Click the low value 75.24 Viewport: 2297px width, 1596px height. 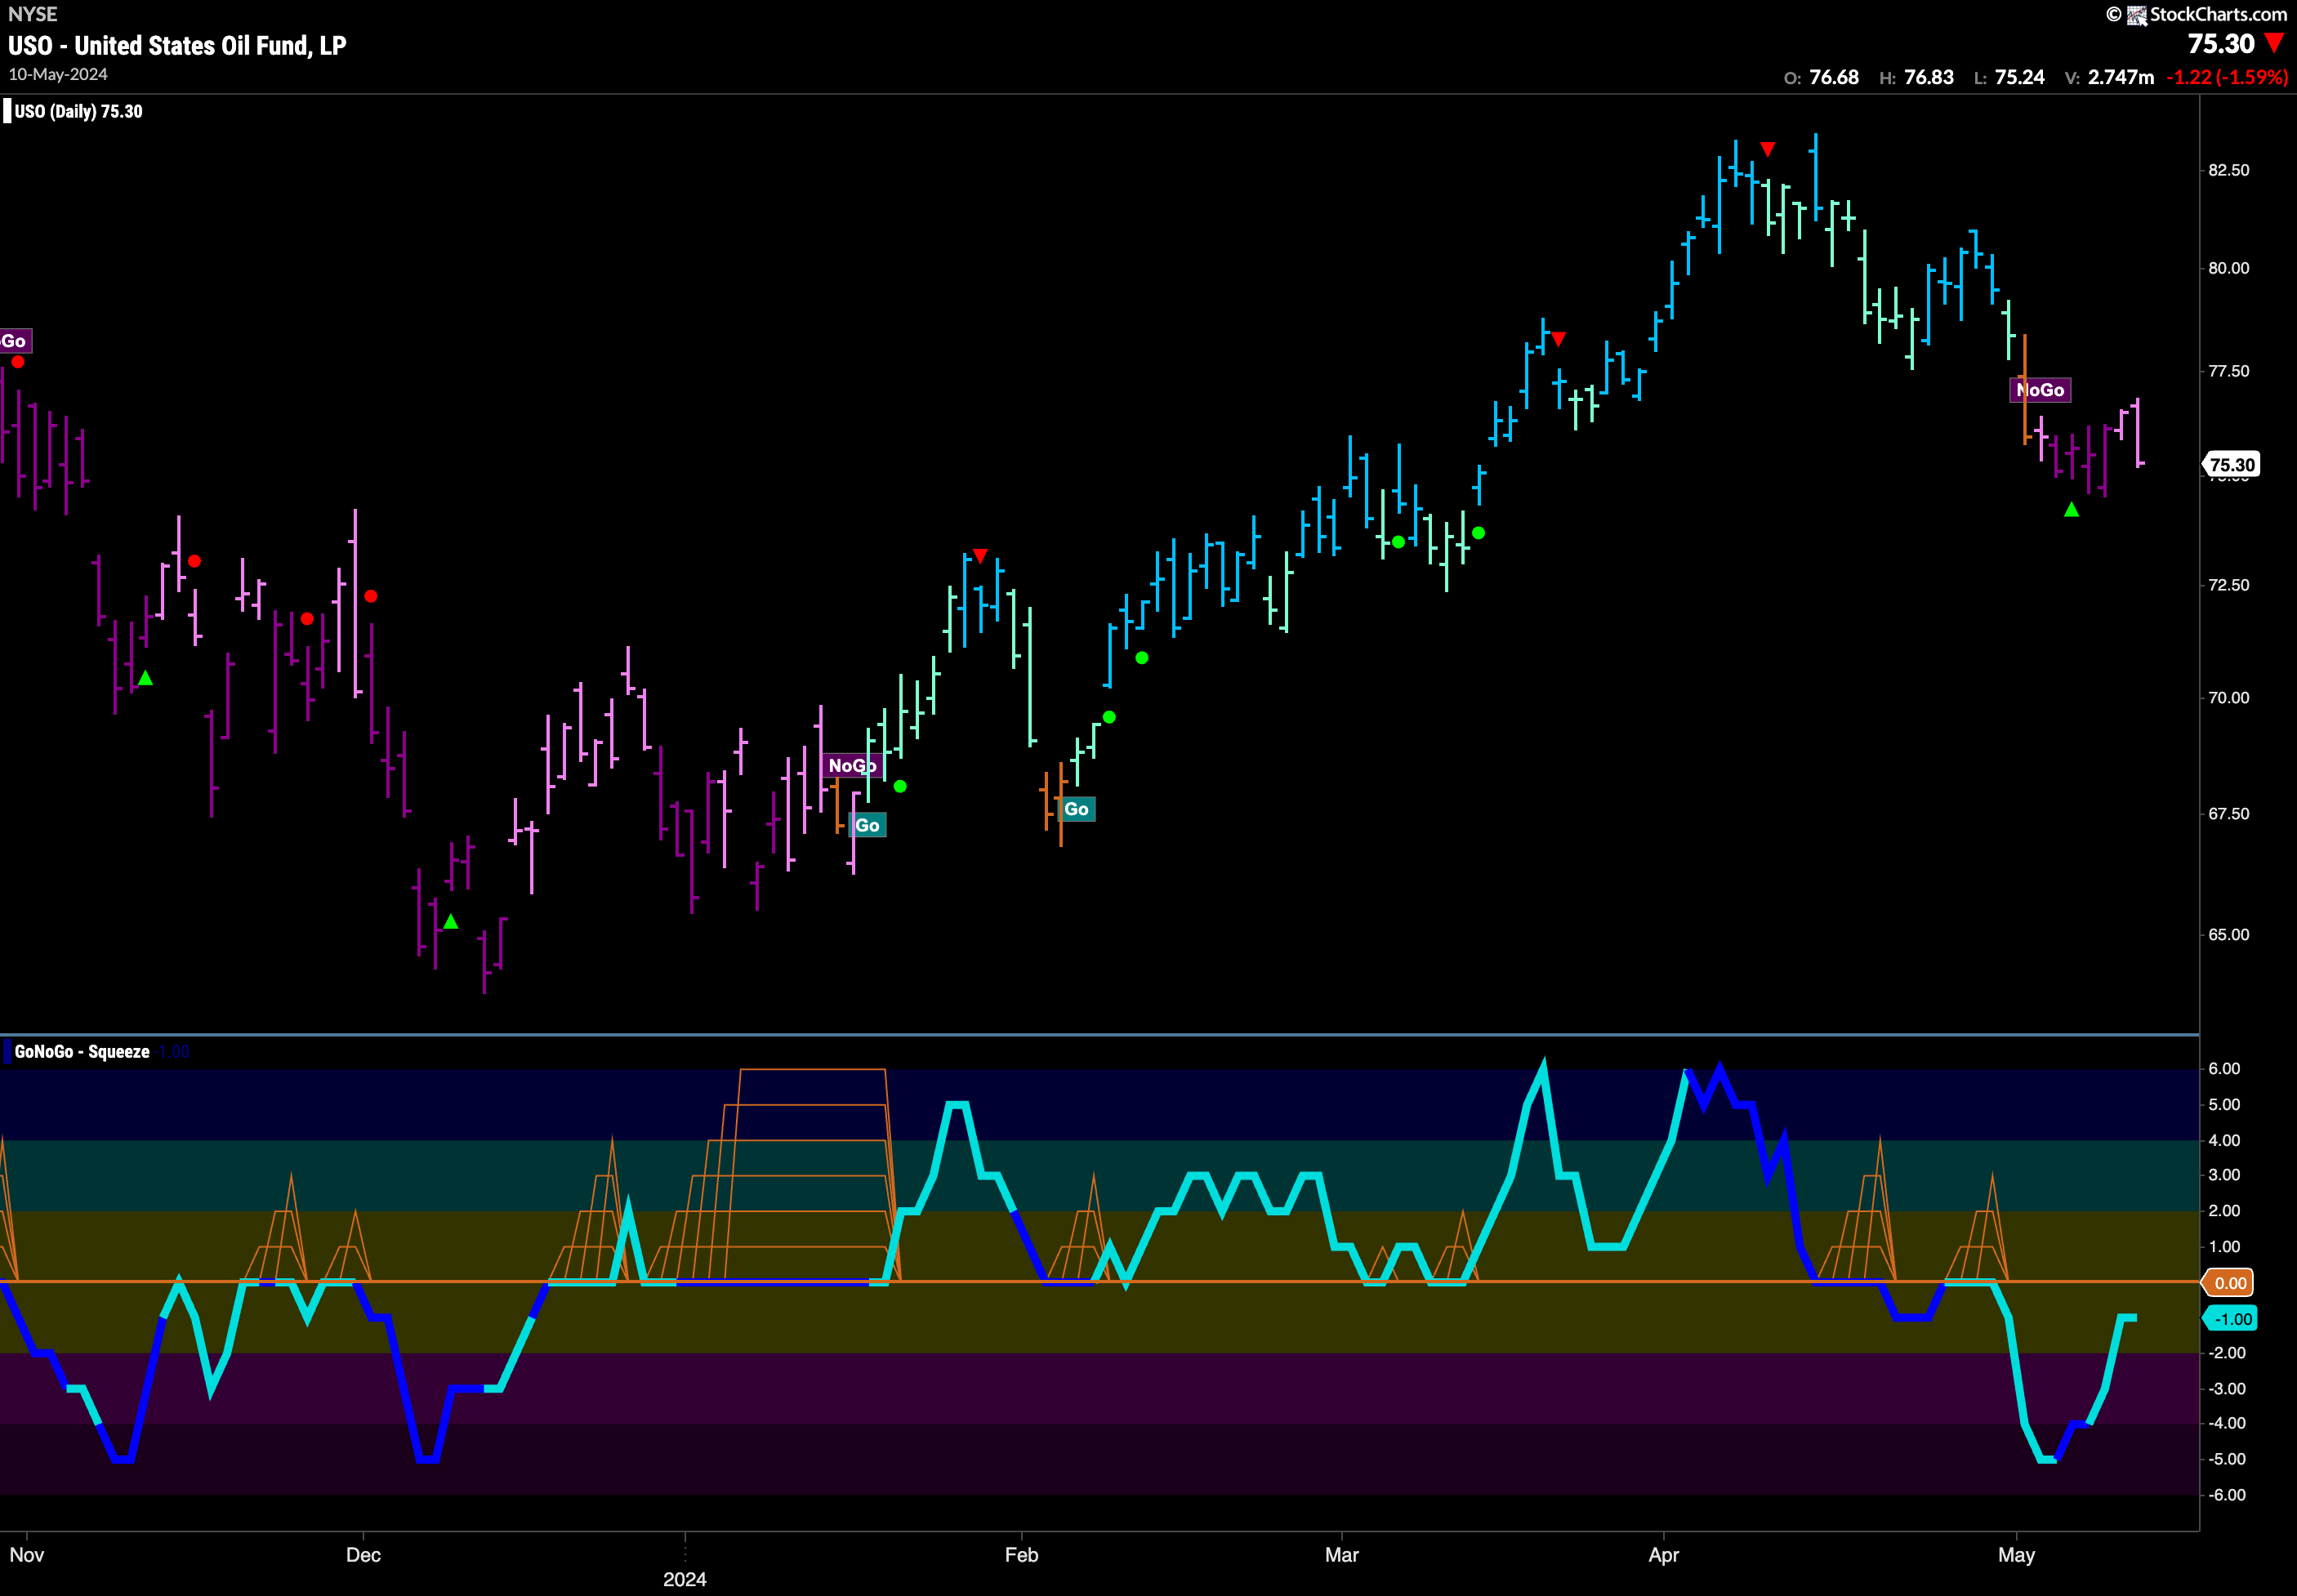point(2020,77)
